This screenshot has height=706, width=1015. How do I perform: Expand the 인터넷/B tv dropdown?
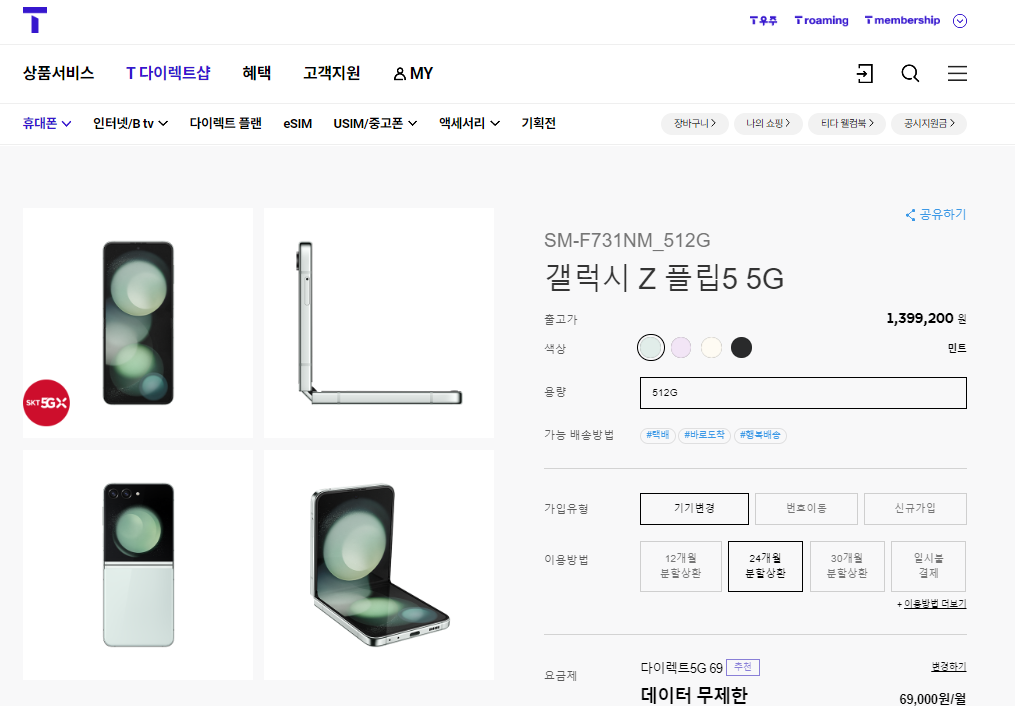click(130, 123)
